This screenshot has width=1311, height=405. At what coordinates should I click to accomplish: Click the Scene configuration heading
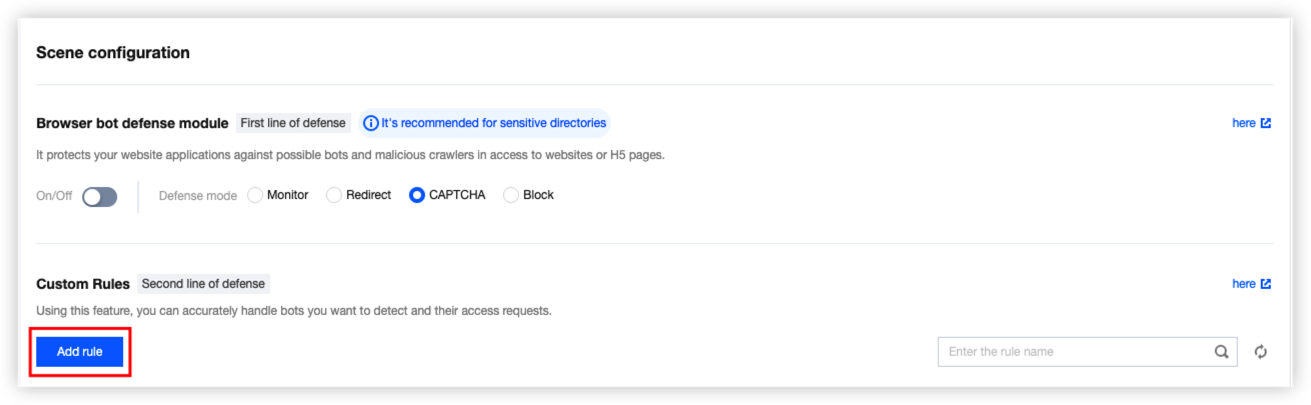point(113,52)
